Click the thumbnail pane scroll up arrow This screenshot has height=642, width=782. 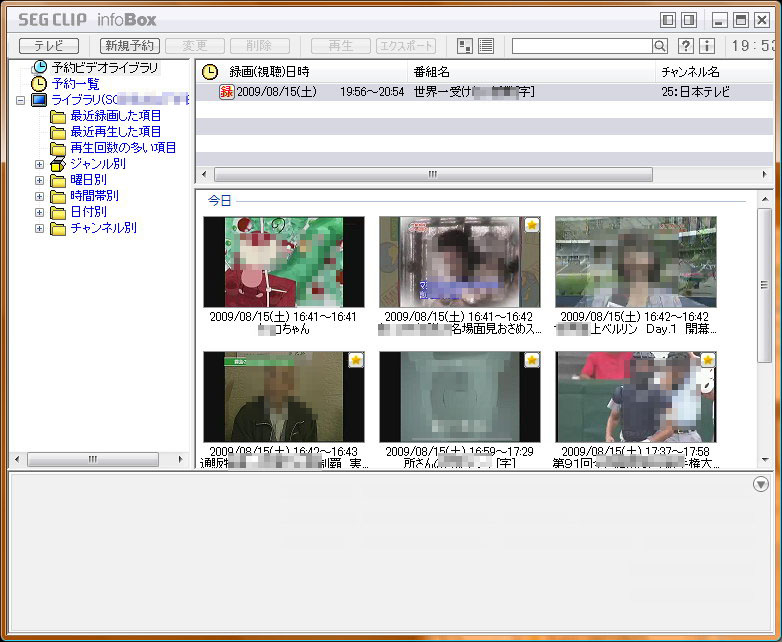[765, 200]
